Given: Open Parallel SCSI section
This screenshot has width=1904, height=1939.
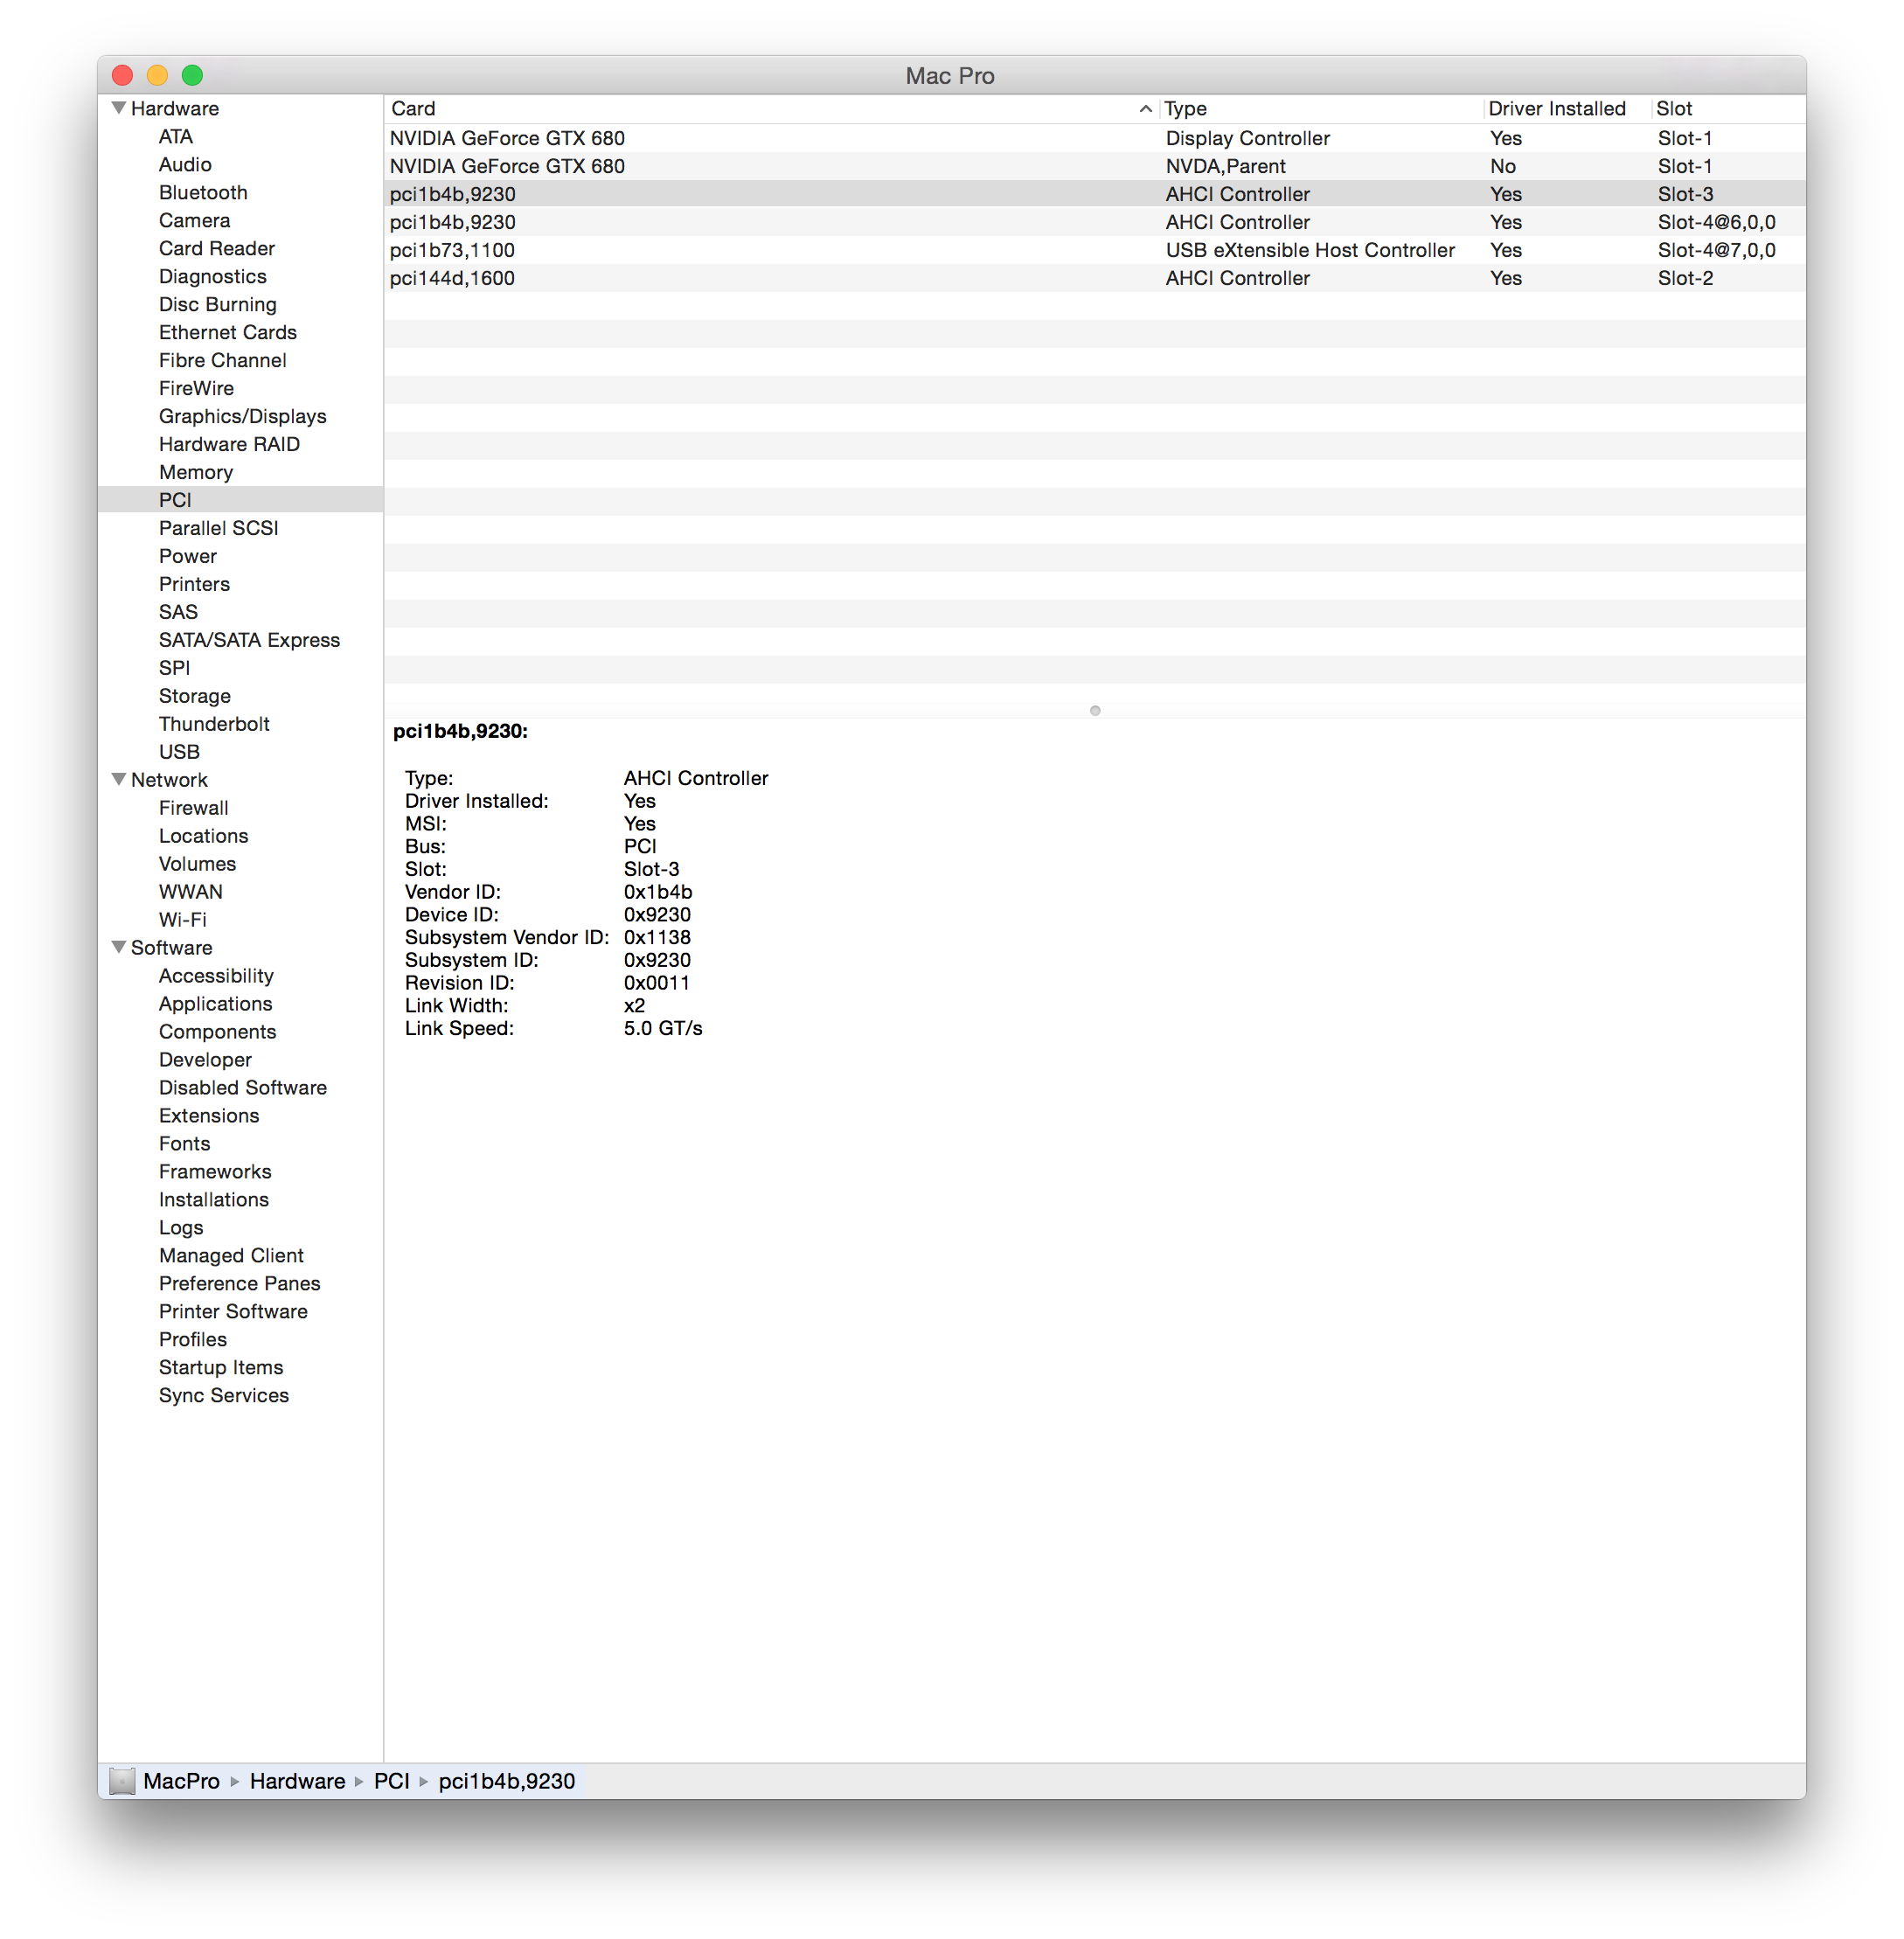Looking at the screenshot, I should (x=219, y=529).
